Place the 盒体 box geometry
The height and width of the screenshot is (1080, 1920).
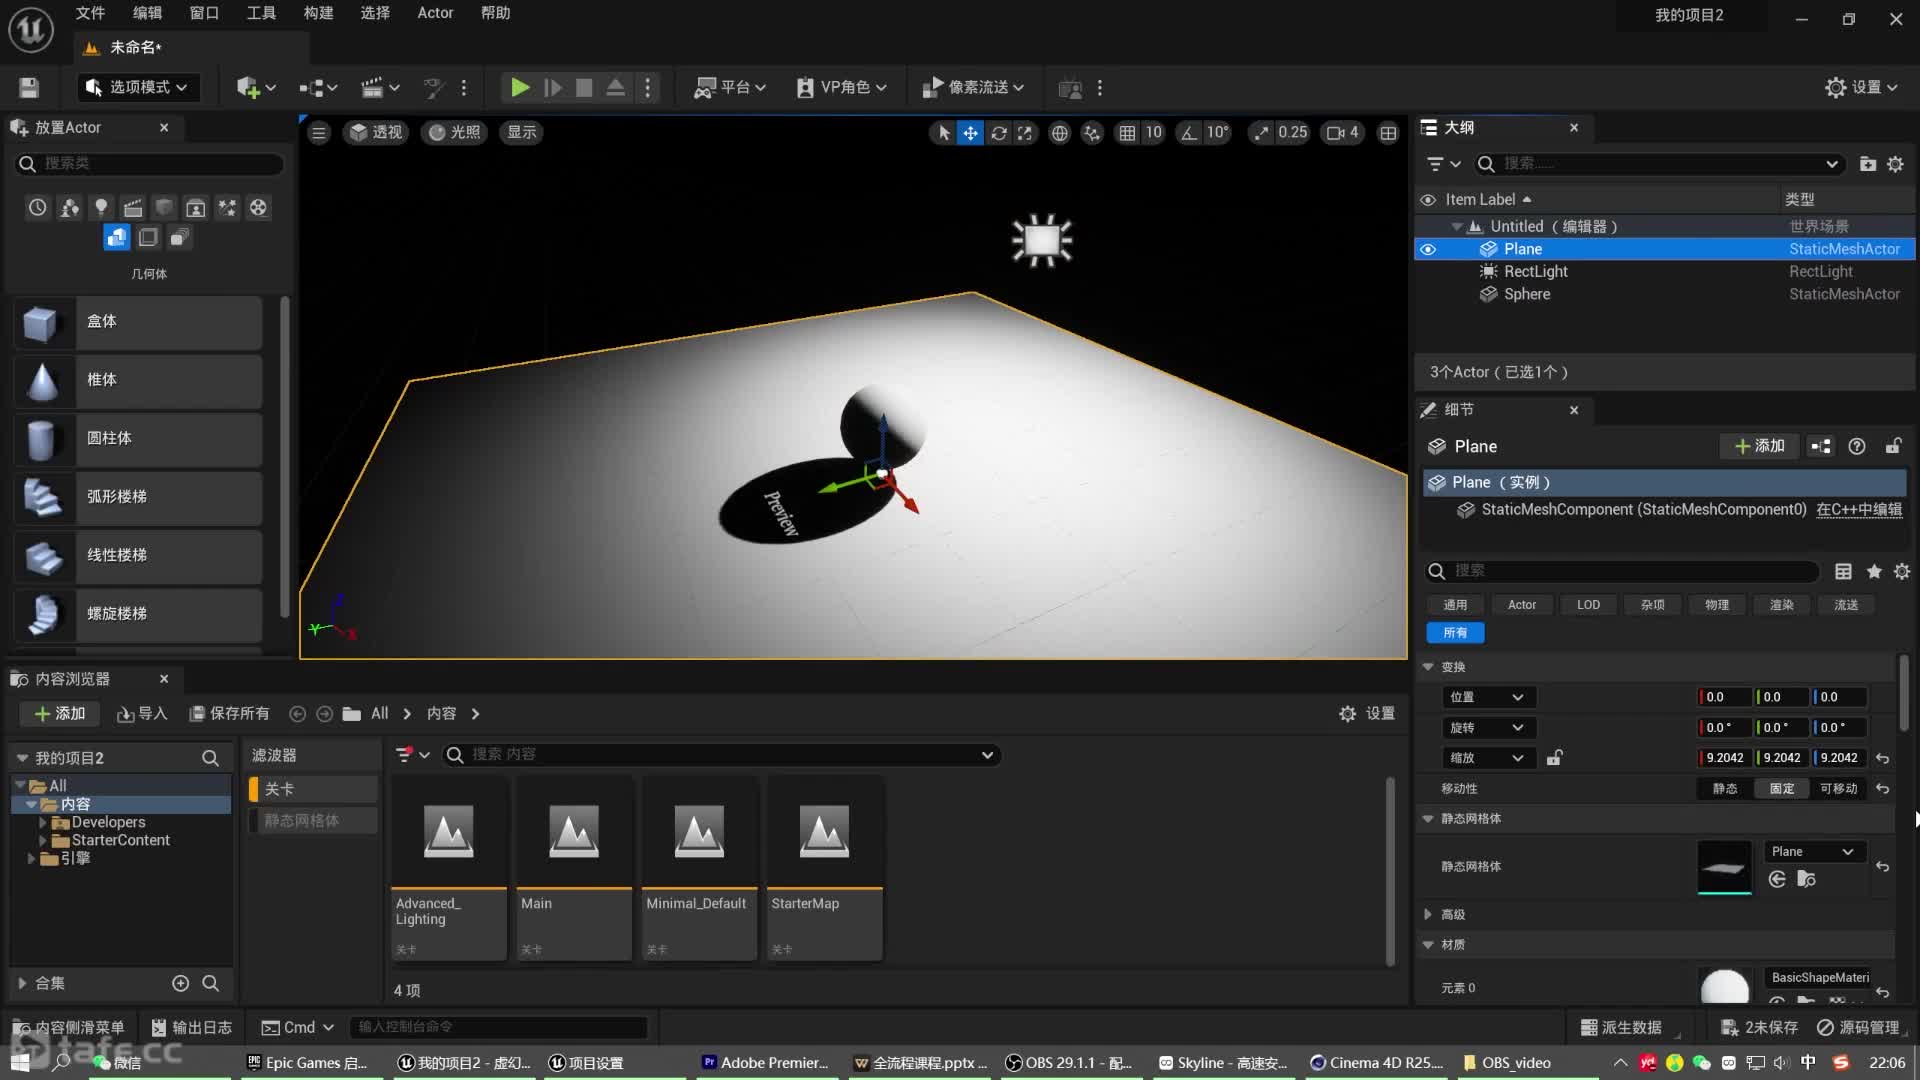(x=138, y=322)
